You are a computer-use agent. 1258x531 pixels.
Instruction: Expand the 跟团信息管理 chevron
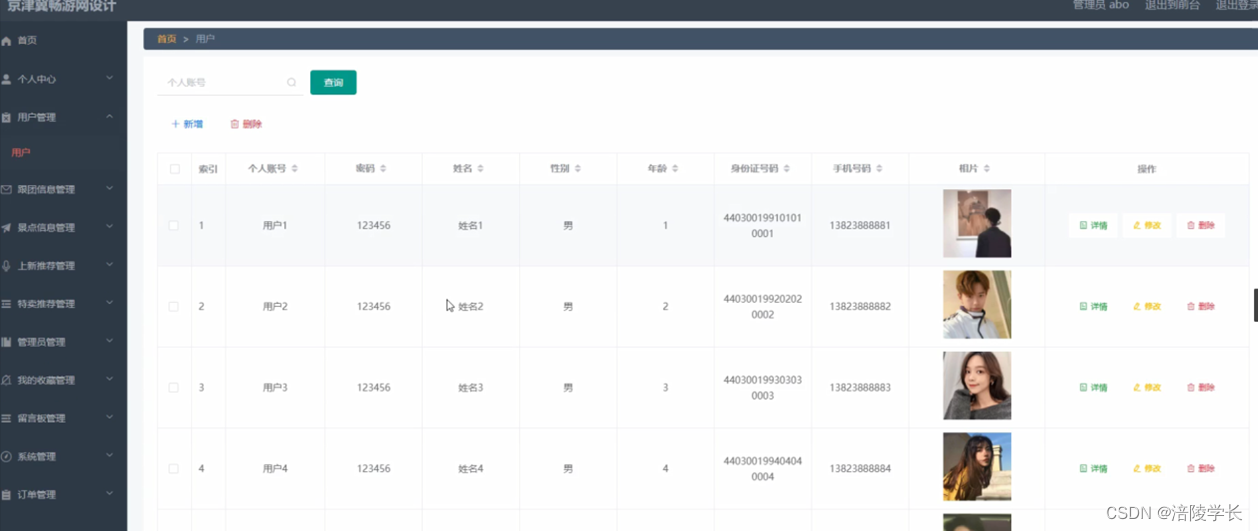pos(110,188)
